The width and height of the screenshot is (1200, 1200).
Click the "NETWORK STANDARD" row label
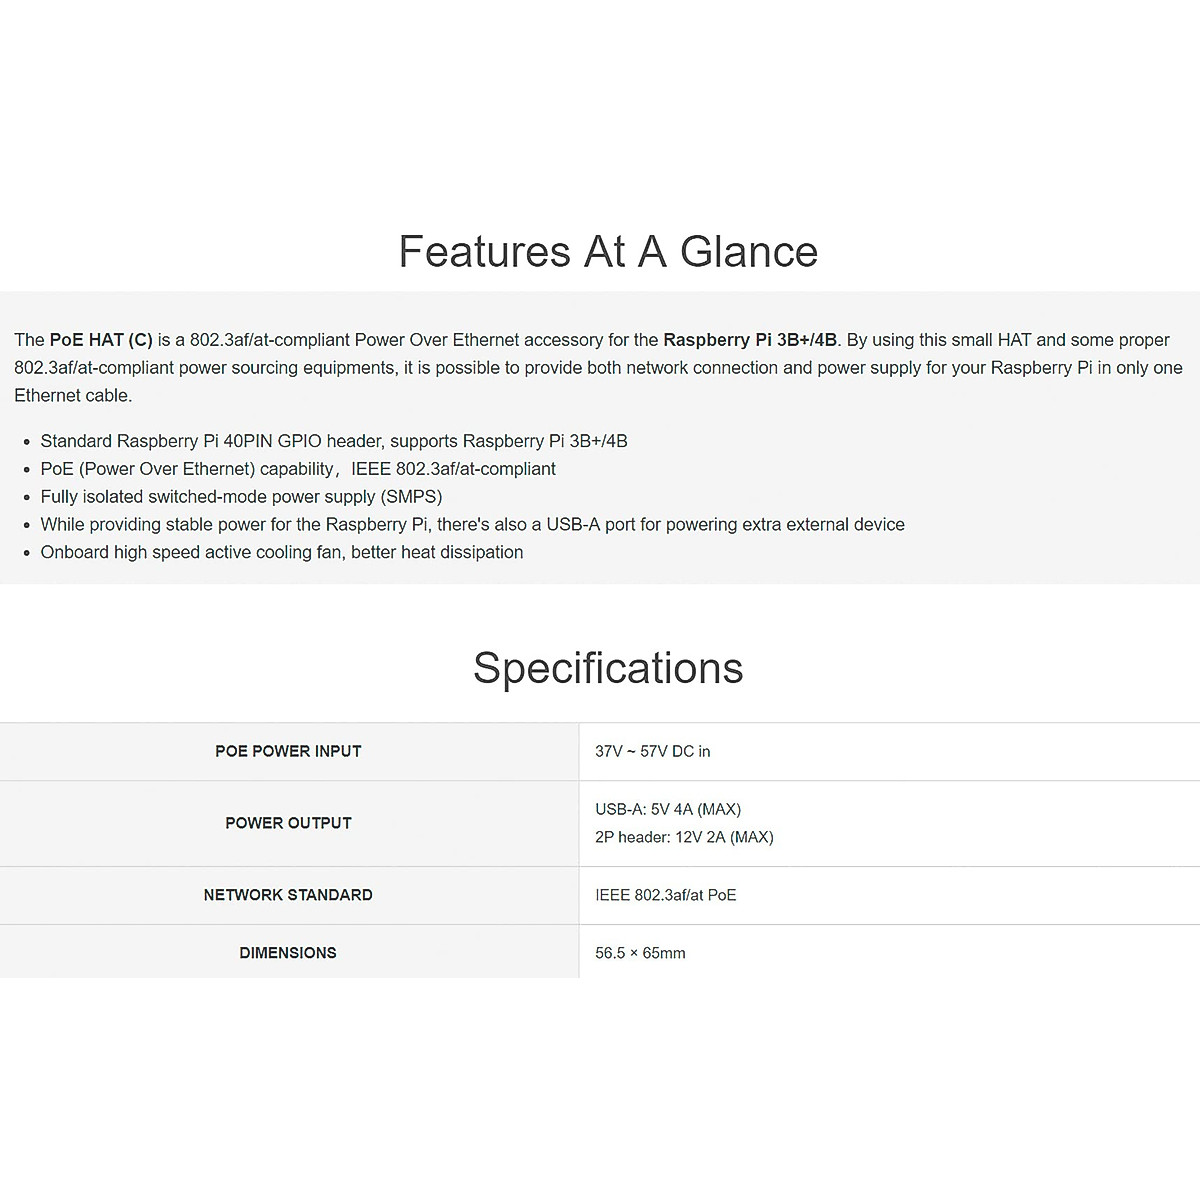coord(288,895)
